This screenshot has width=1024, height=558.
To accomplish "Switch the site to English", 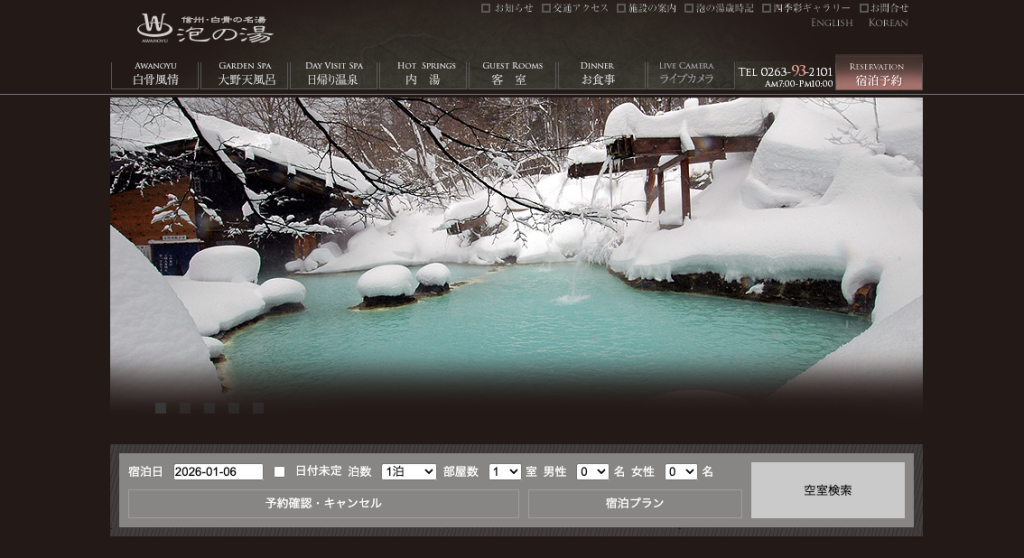I will [831, 22].
